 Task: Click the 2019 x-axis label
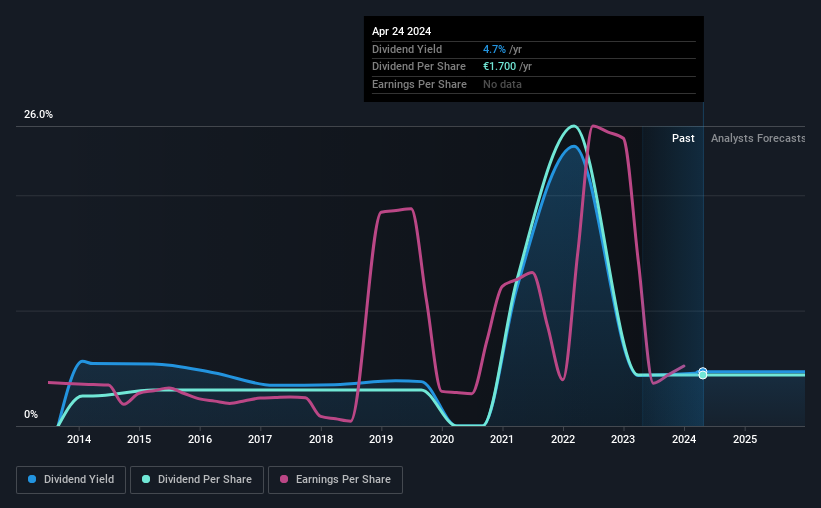coord(381,439)
